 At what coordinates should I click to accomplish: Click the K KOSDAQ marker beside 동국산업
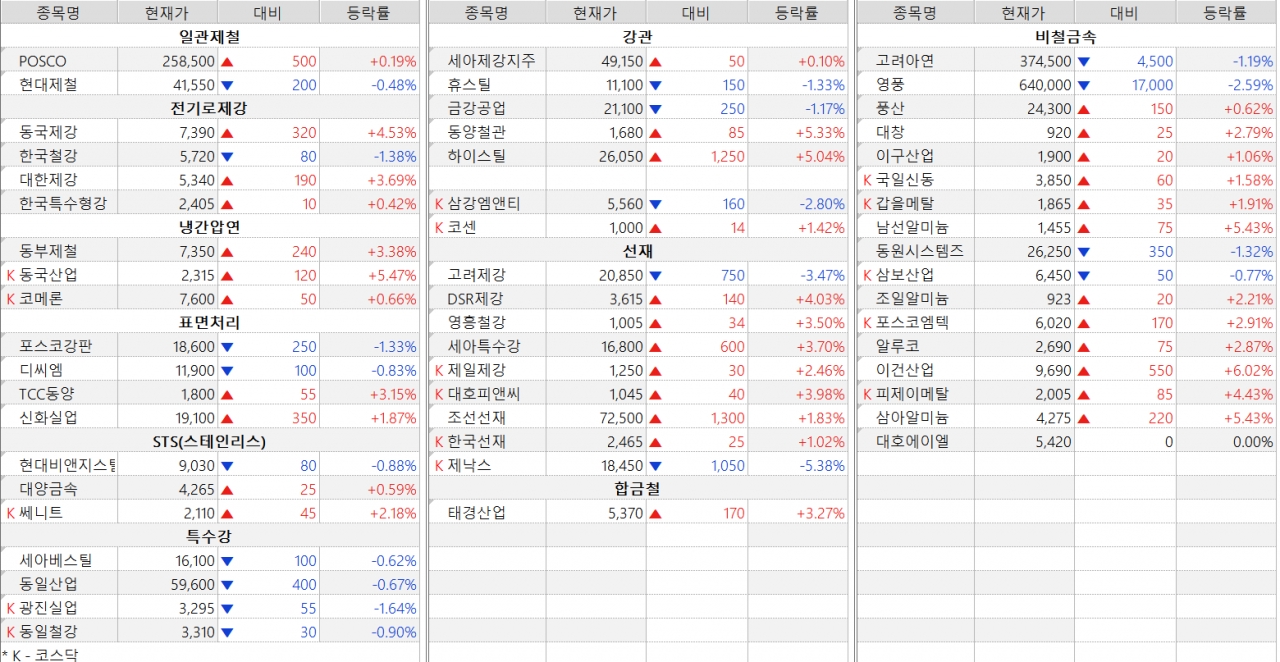pyautogui.click(x=11, y=275)
